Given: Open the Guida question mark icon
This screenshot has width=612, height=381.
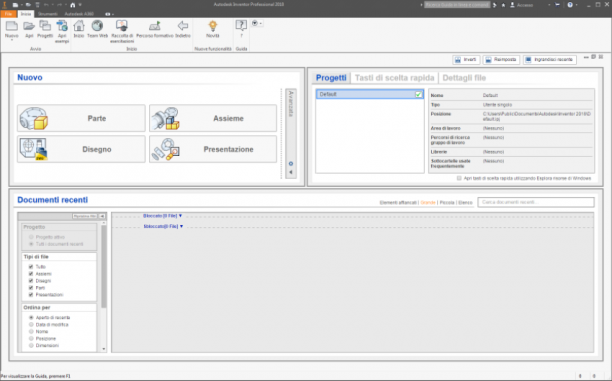Looking at the screenshot, I should [241, 26].
